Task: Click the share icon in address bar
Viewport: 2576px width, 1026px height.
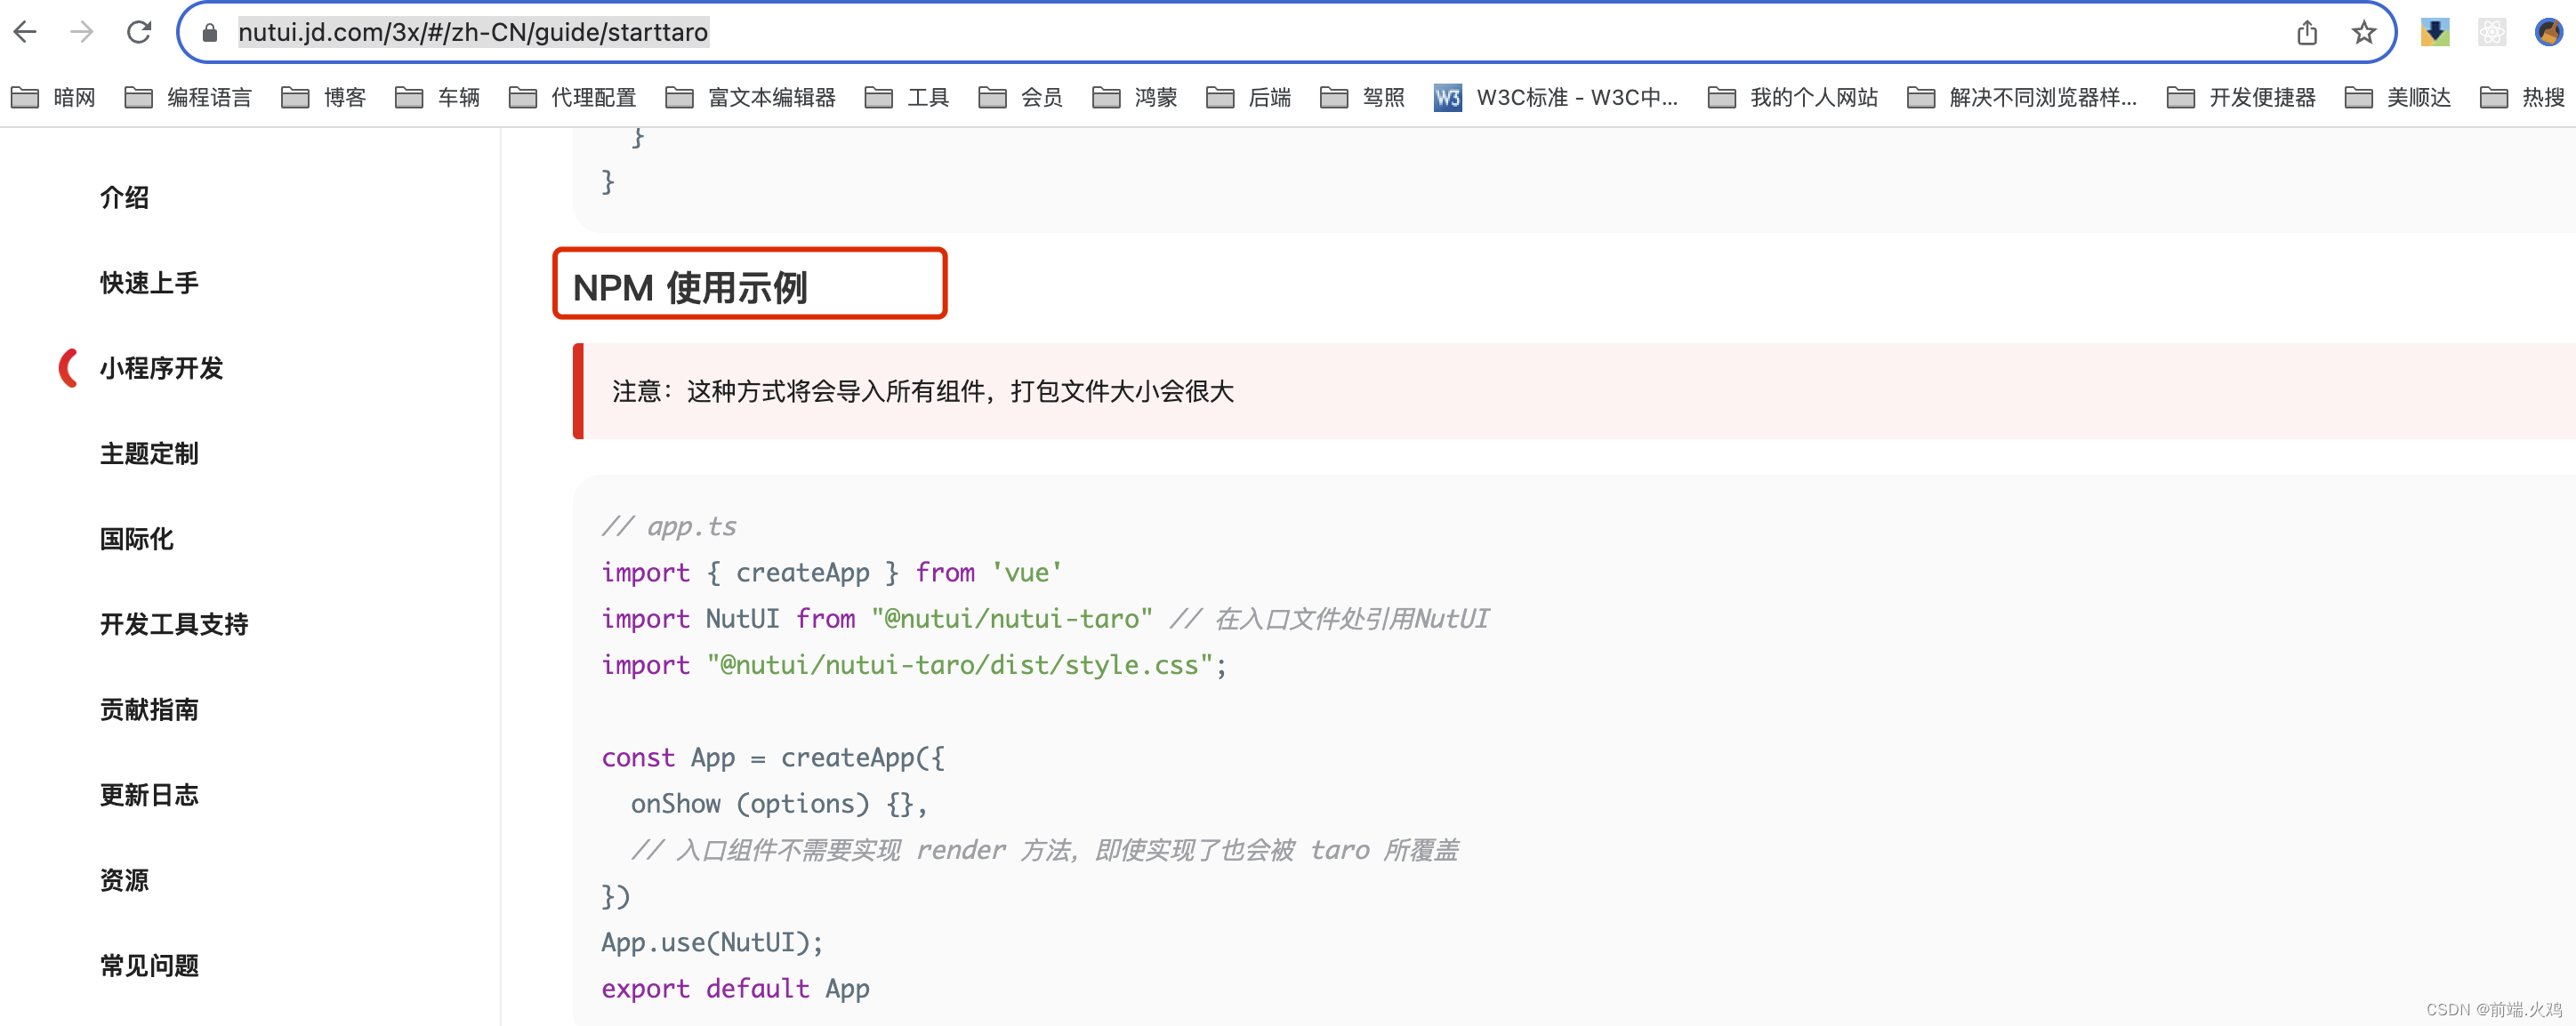Action: coord(2307,32)
